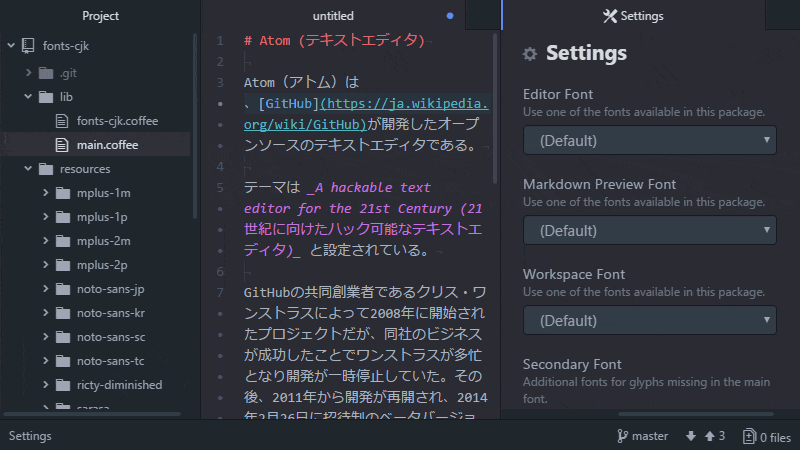Expand the mplus-1m folder chevron
Image resolution: width=800 pixels, height=450 pixels.
pos(45,192)
